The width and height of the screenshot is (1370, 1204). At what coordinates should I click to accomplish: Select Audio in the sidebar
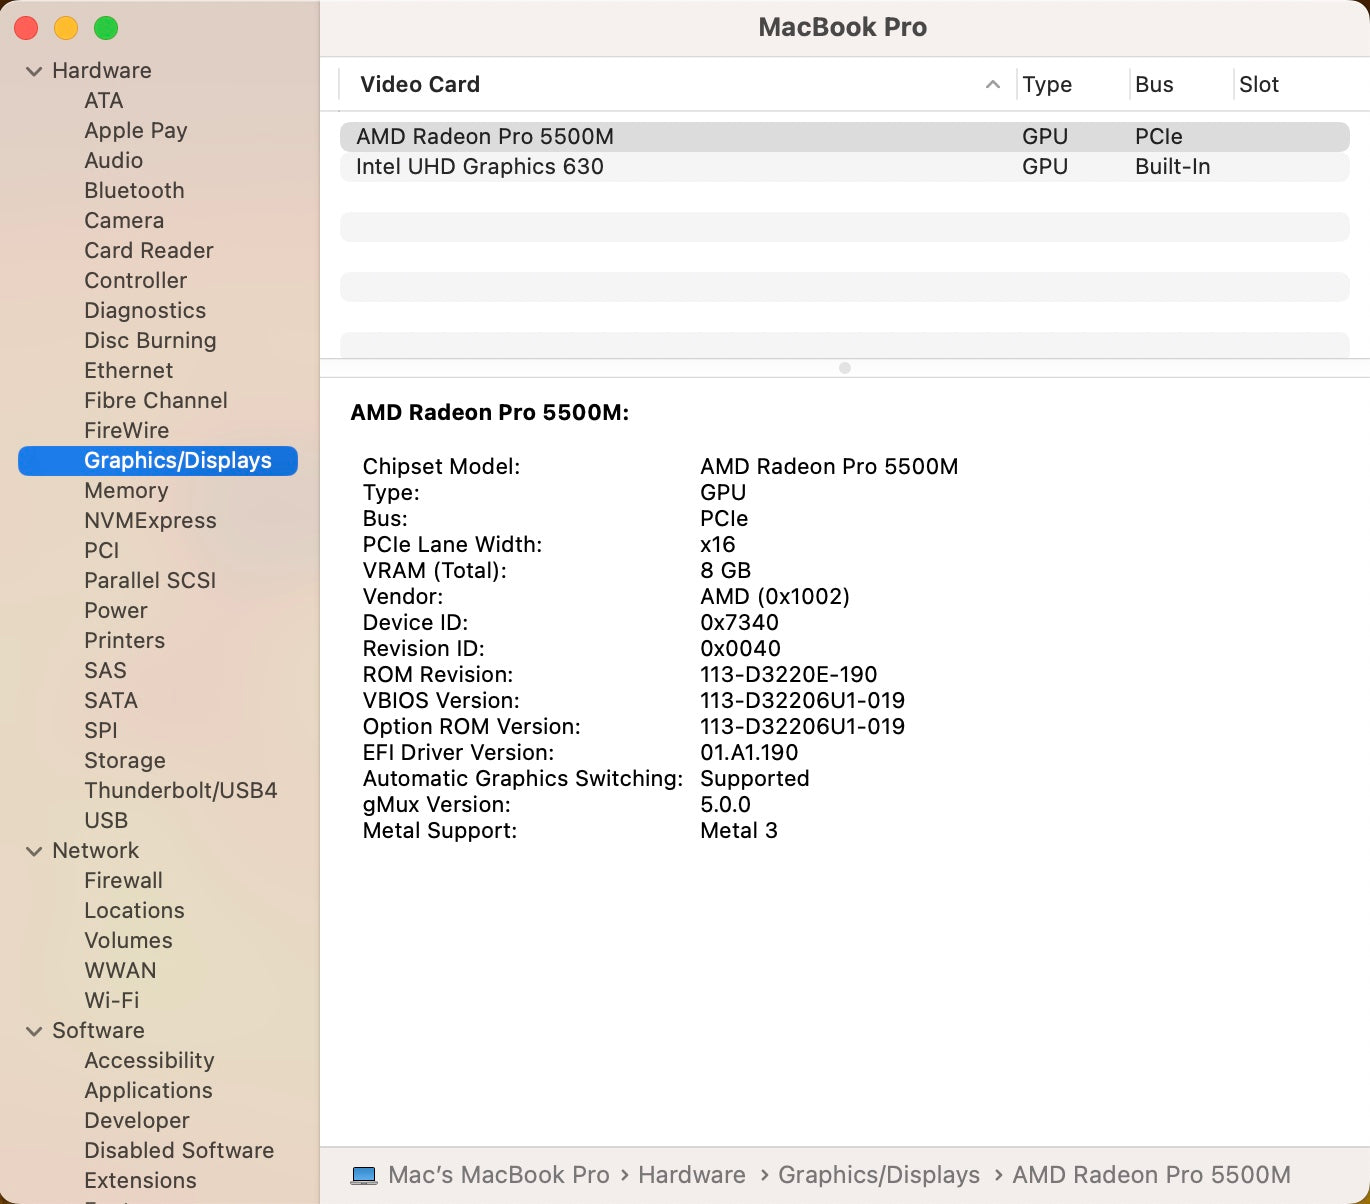point(113,161)
